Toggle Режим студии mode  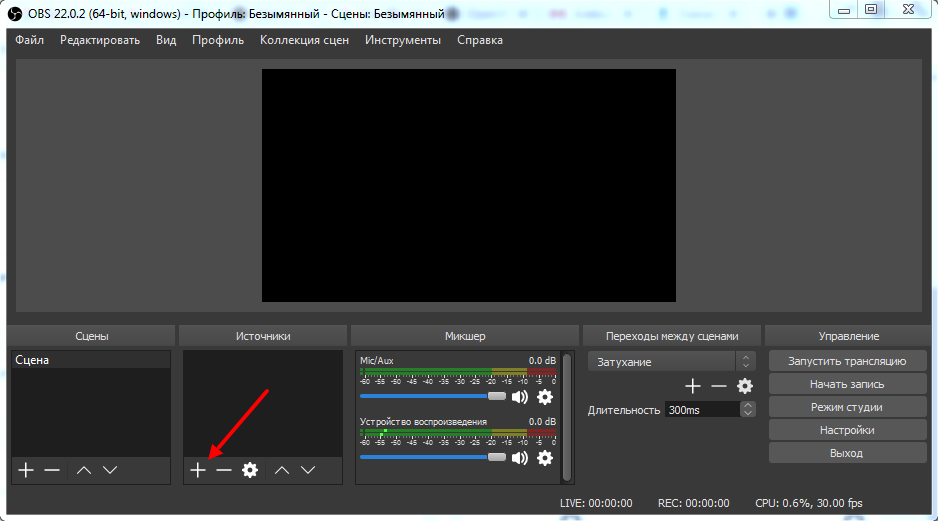pos(847,407)
